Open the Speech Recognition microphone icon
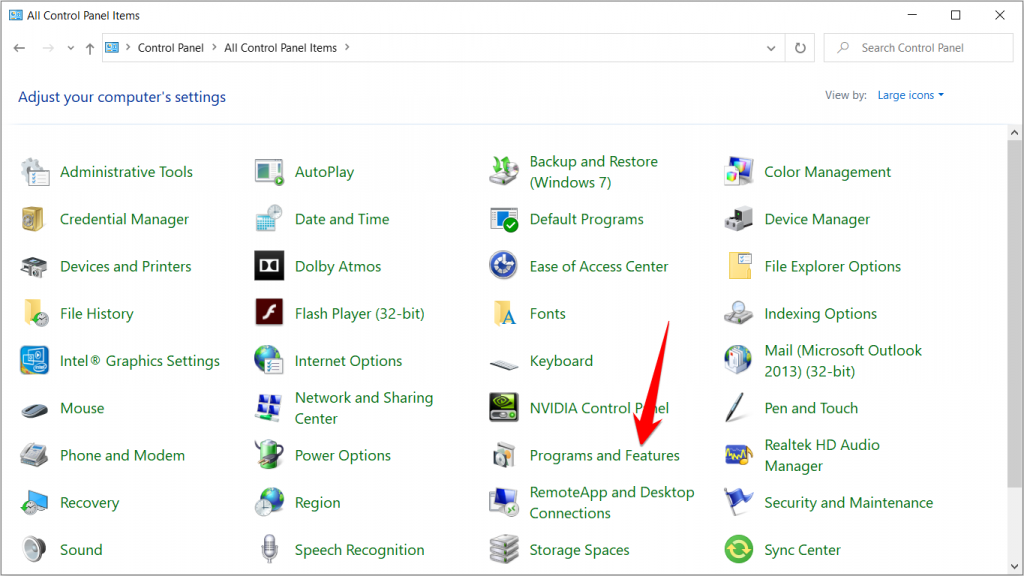 pyautogui.click(x=269, y=549)
